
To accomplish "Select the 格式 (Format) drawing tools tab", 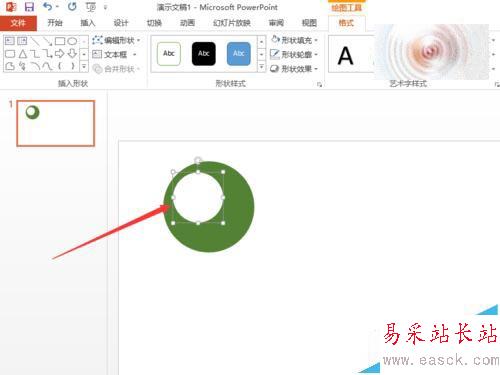I will coord(346,23).
